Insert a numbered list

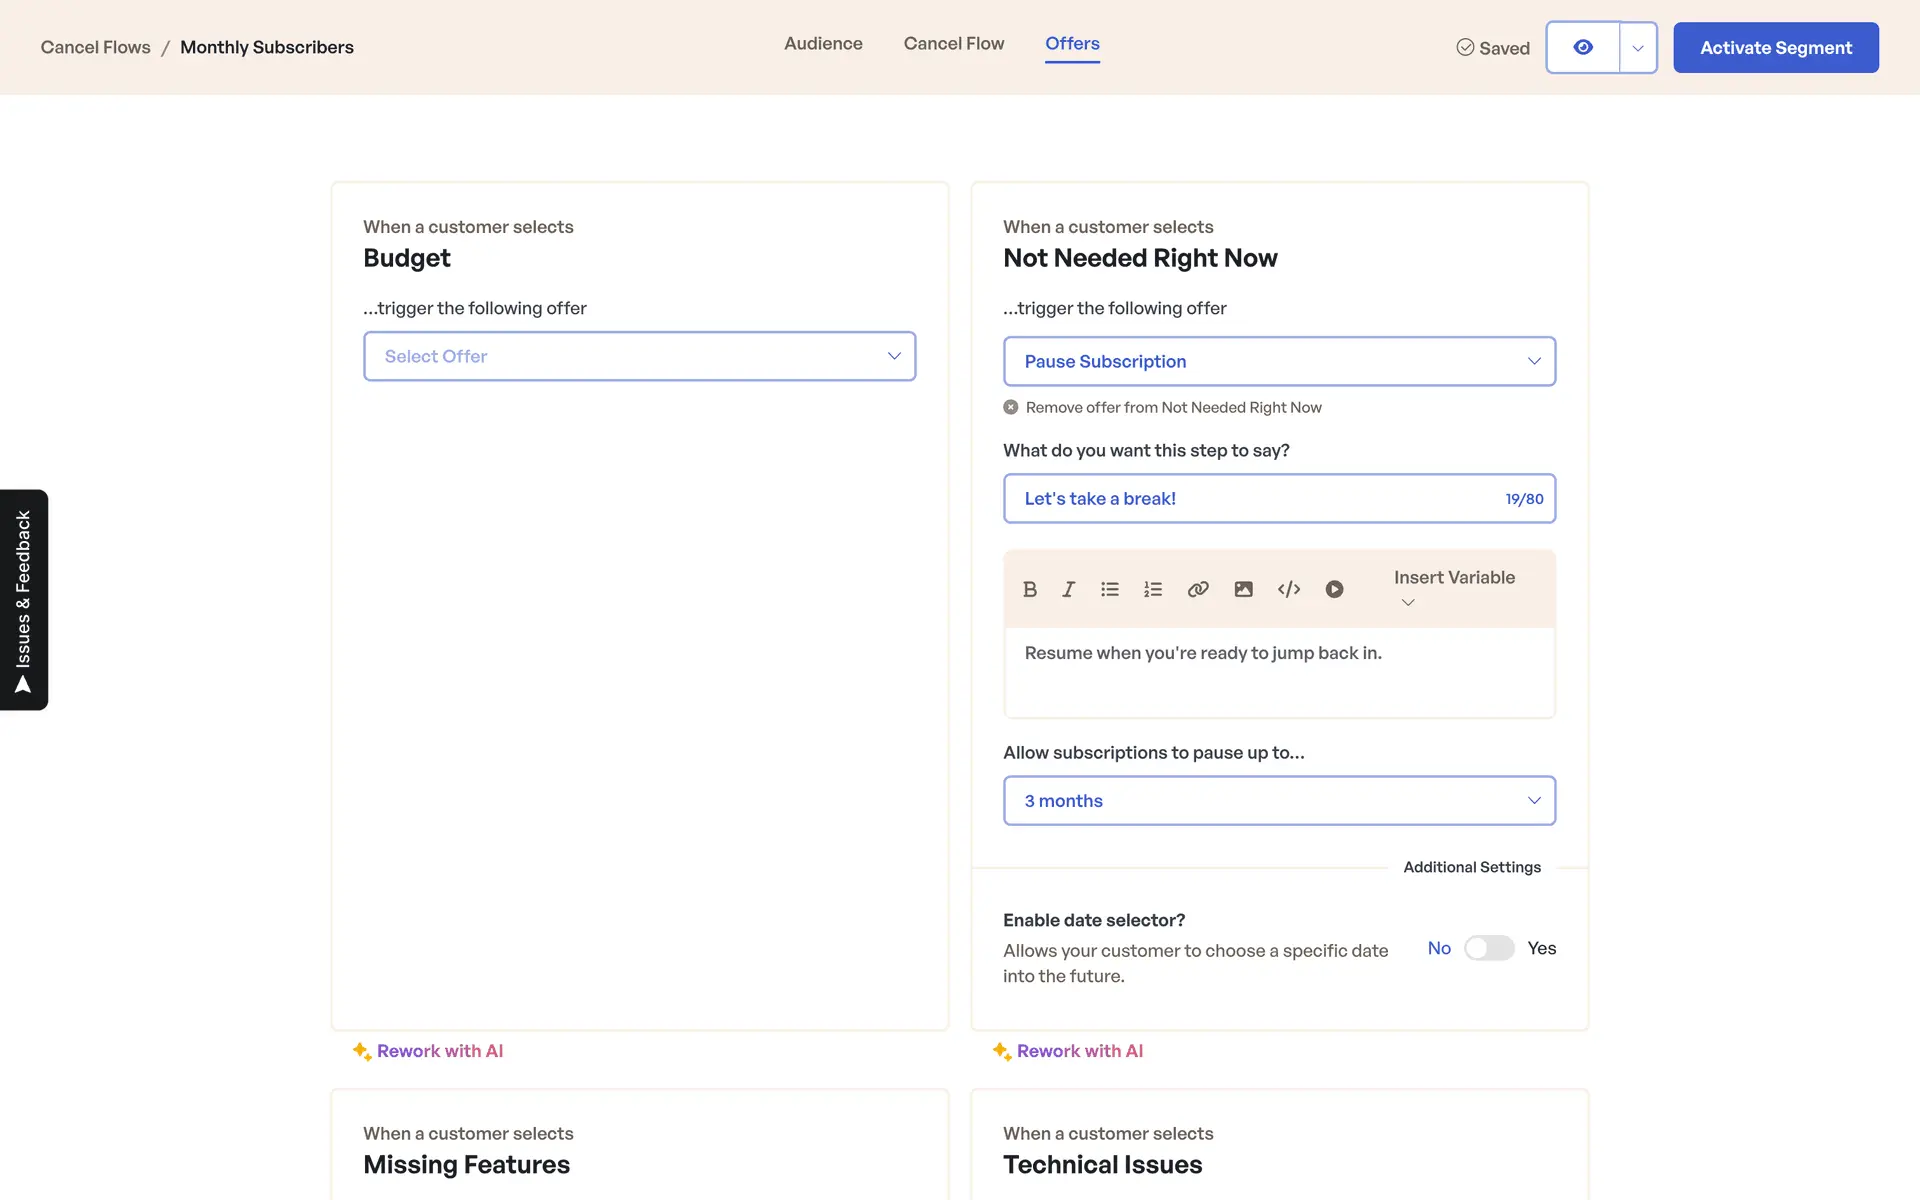[1153, 589]
